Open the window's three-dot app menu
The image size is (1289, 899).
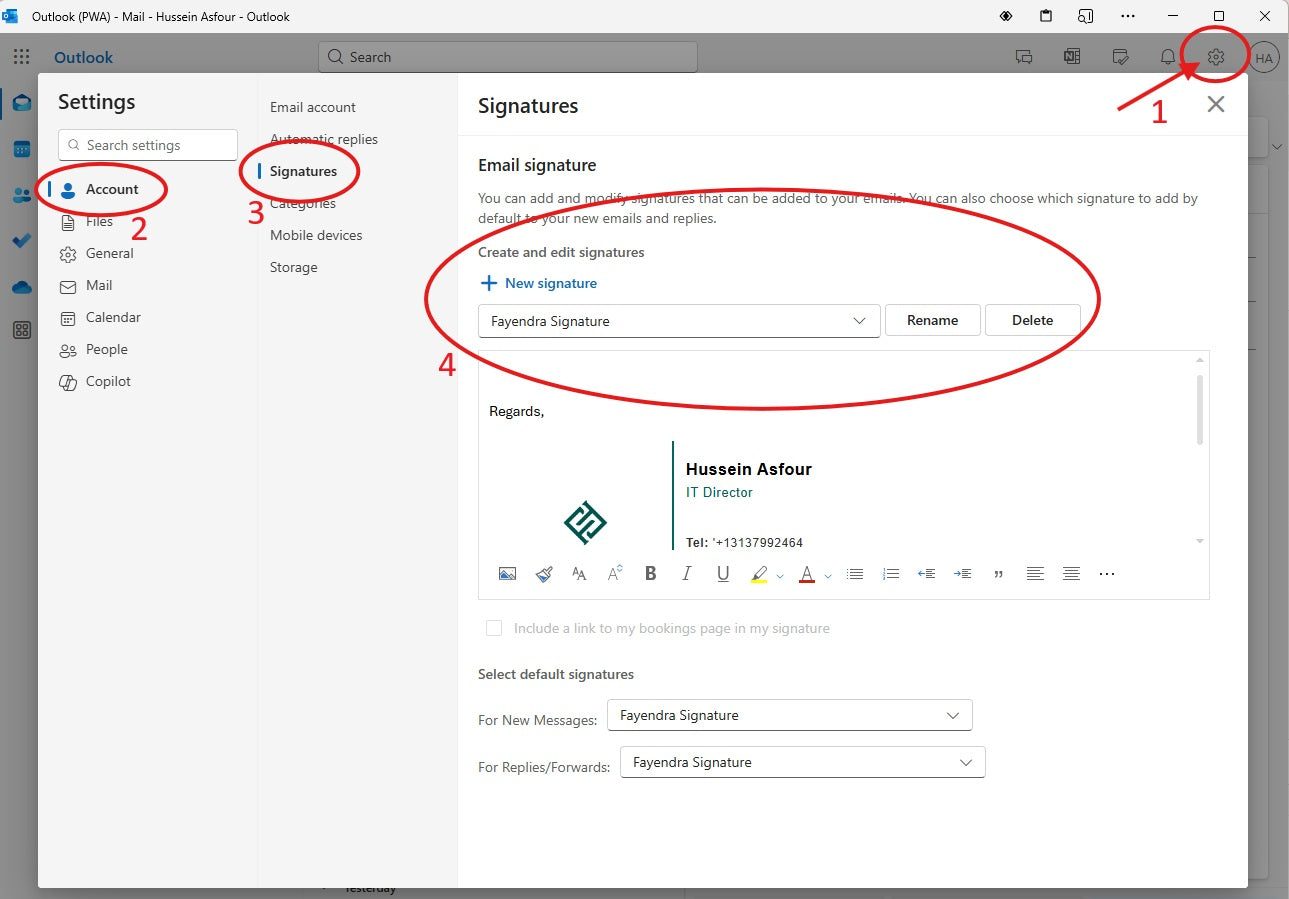pyautogui.click(x=1128, y=16)
